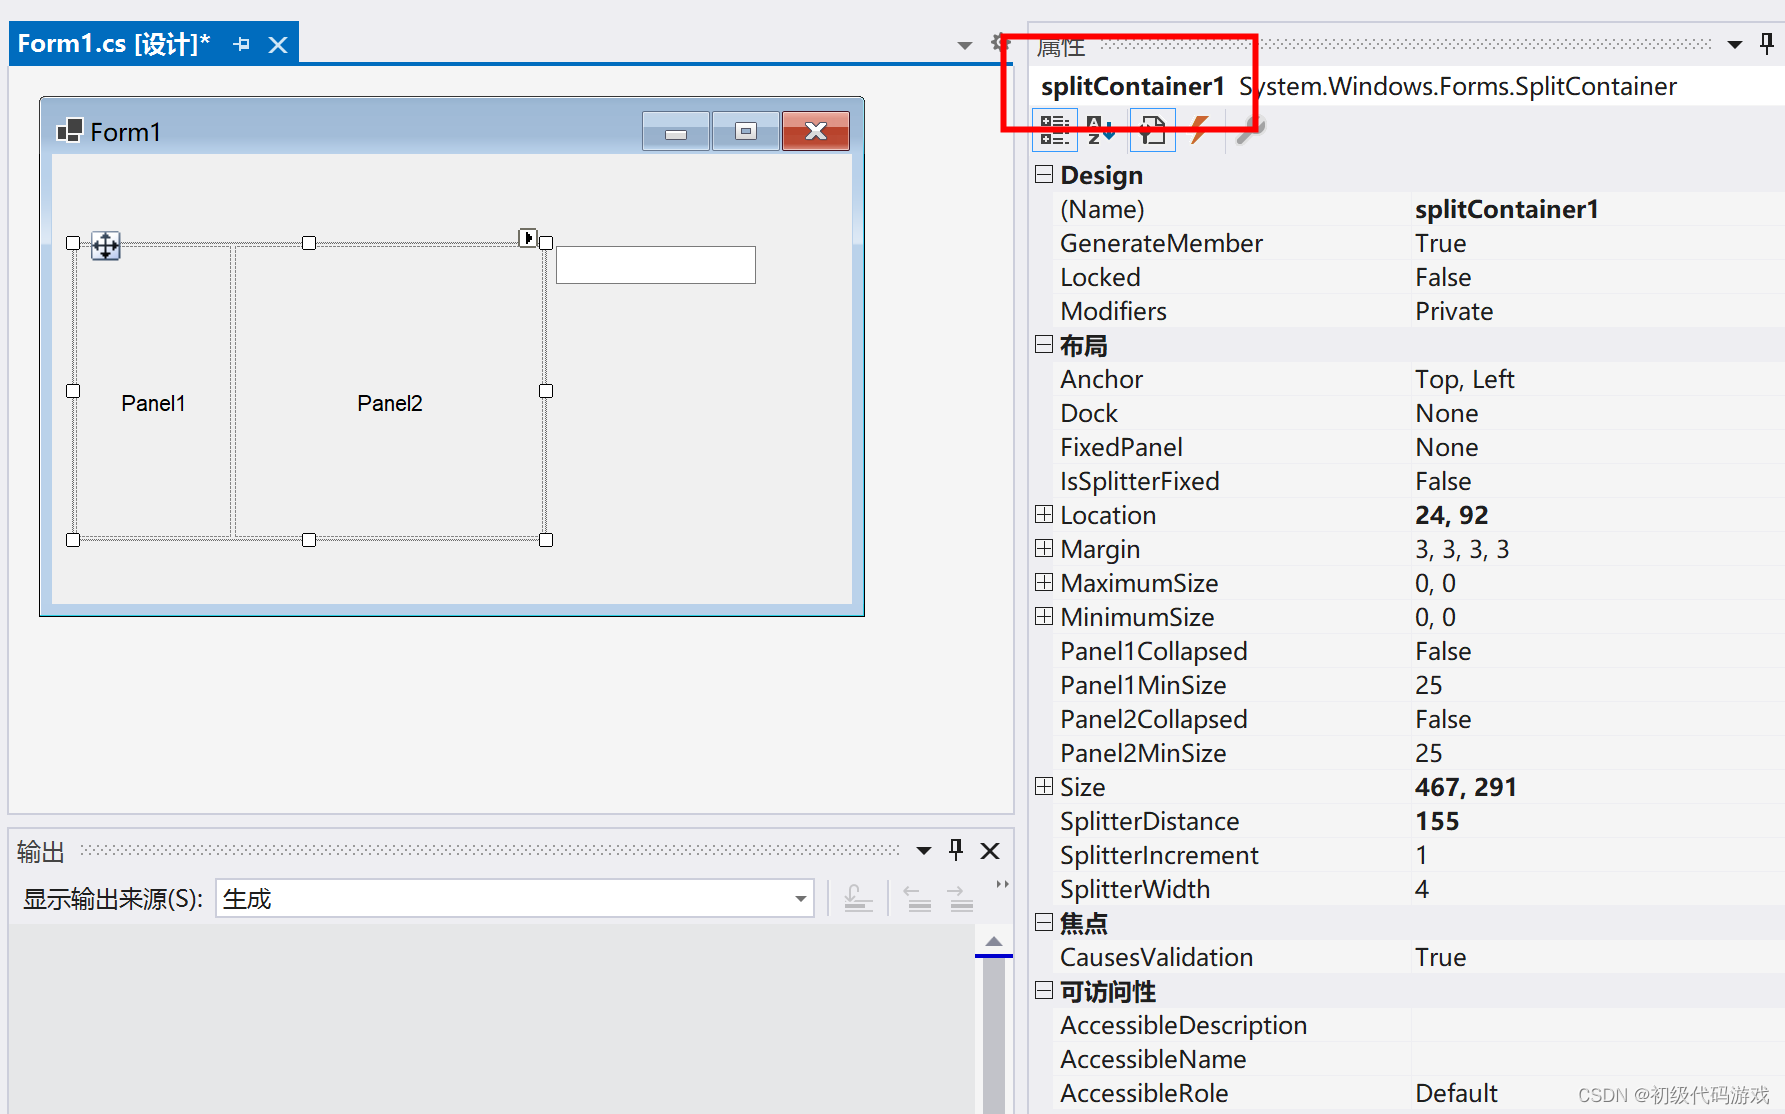Viewport: 1785px width, 1114px height.
Task: Open Events list via lightning bolt icon
Action: click(1199, 130)
